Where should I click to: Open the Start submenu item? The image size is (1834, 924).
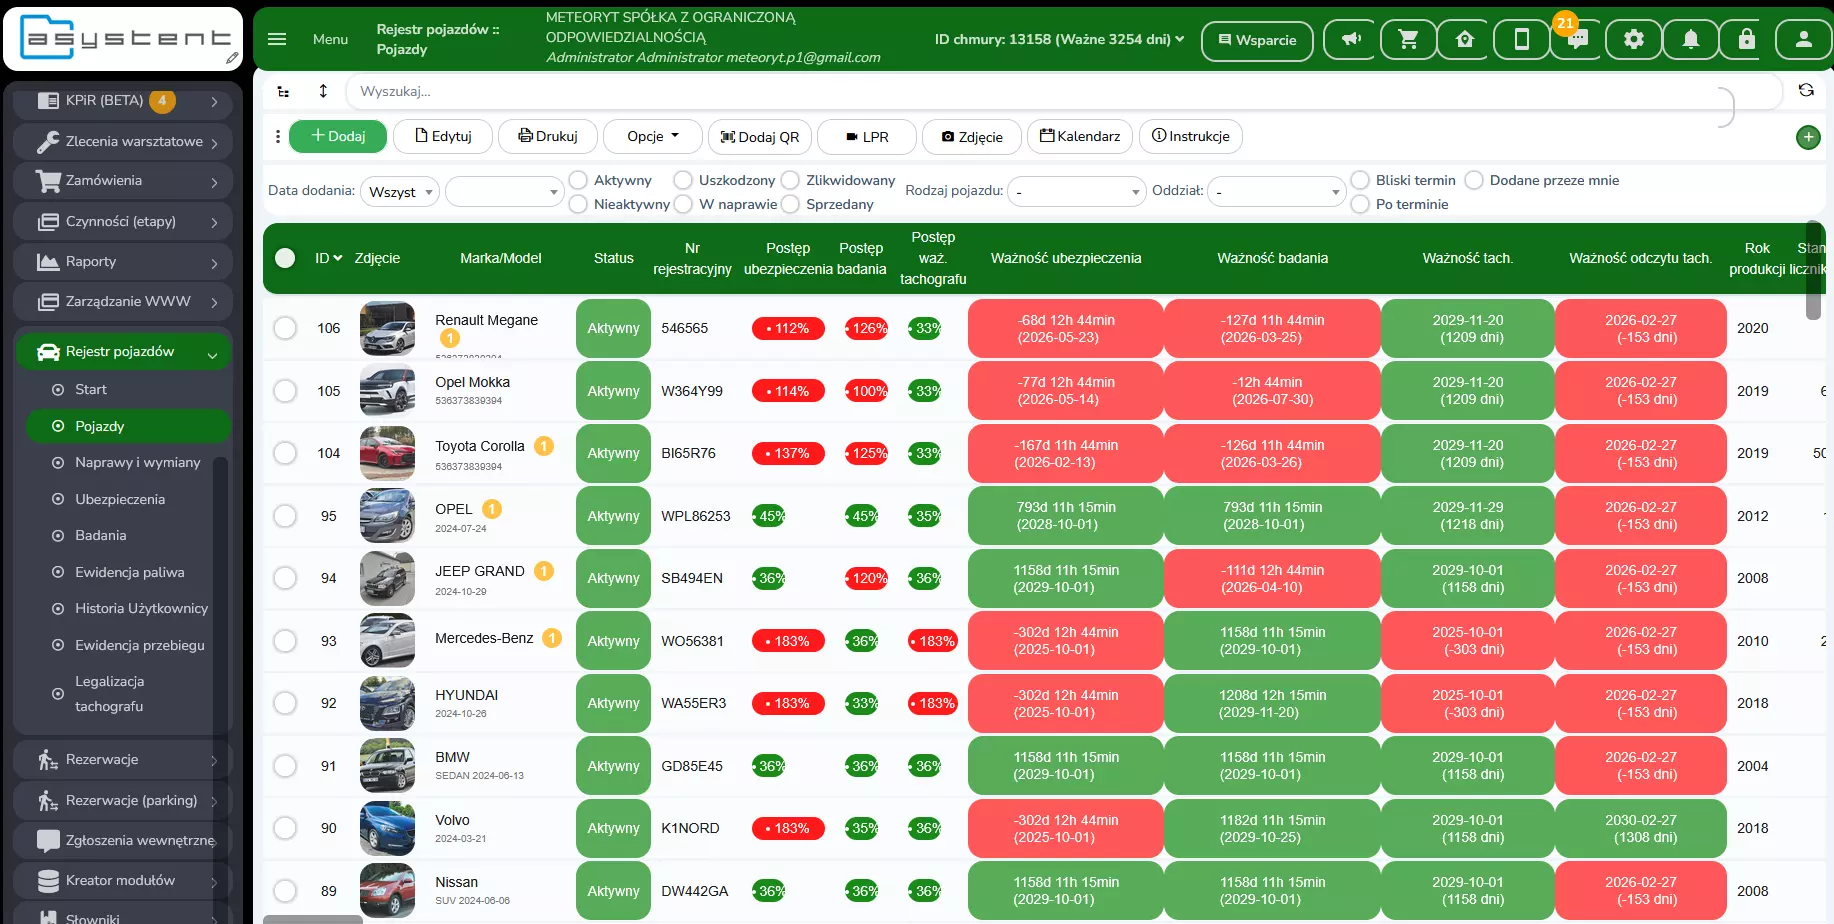(x=90, y=390)
